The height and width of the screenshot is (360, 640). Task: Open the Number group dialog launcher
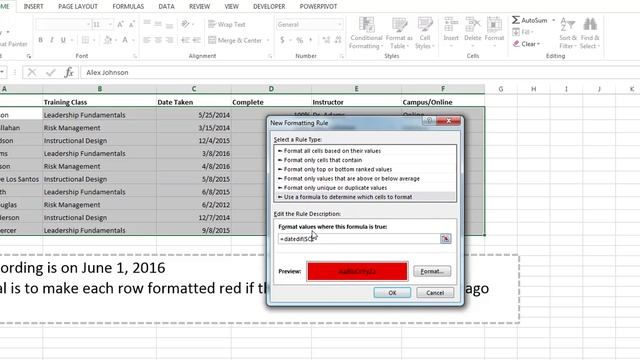click(341, 56)
